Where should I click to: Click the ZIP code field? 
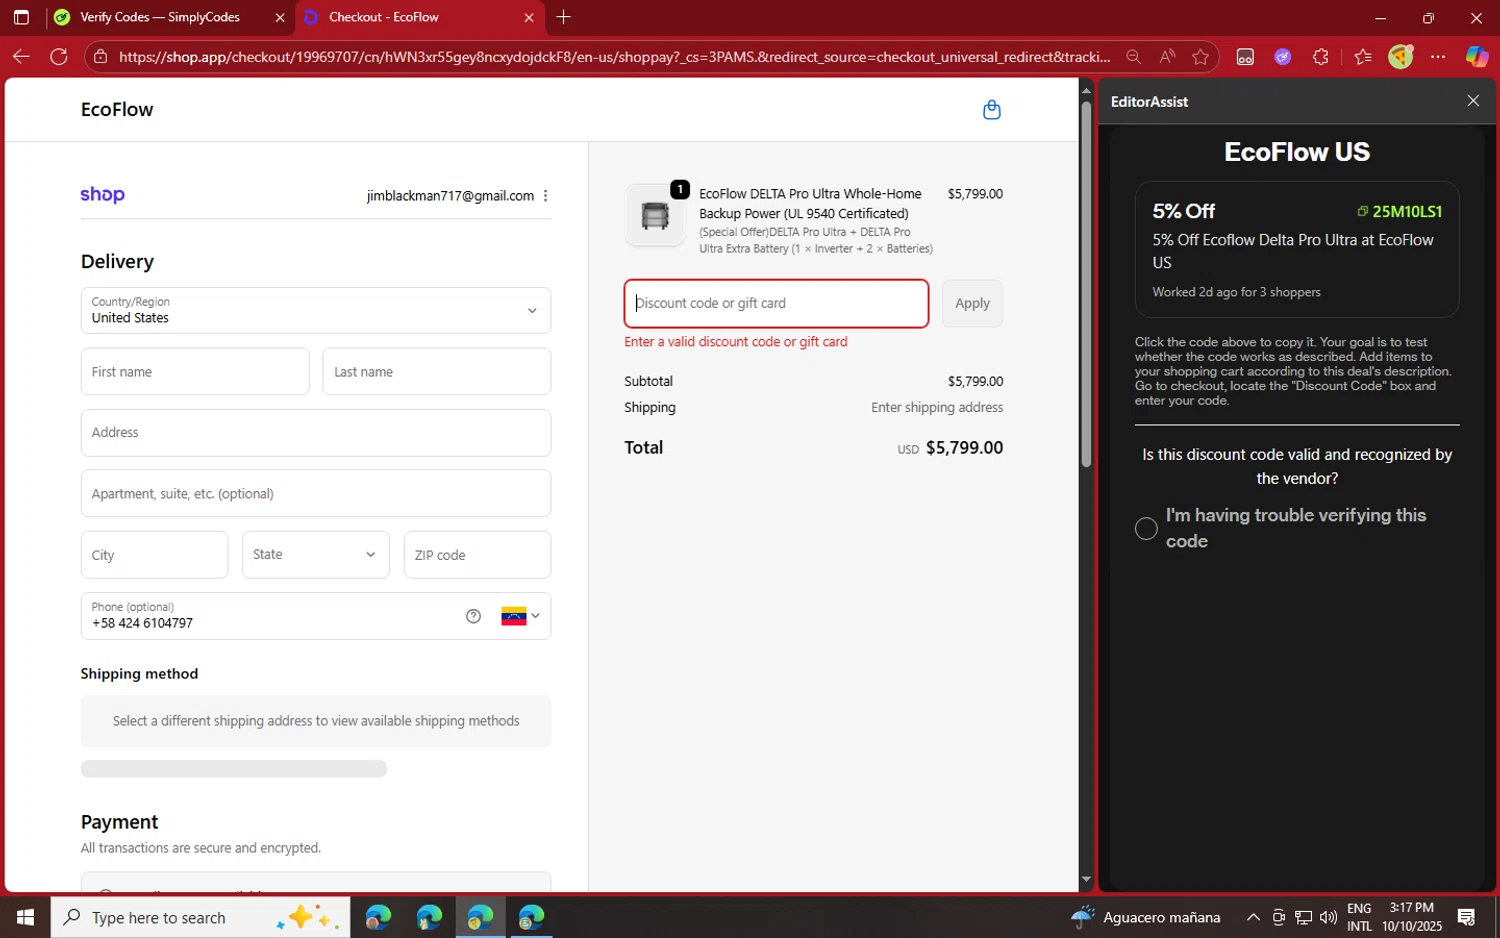point(477,555)
